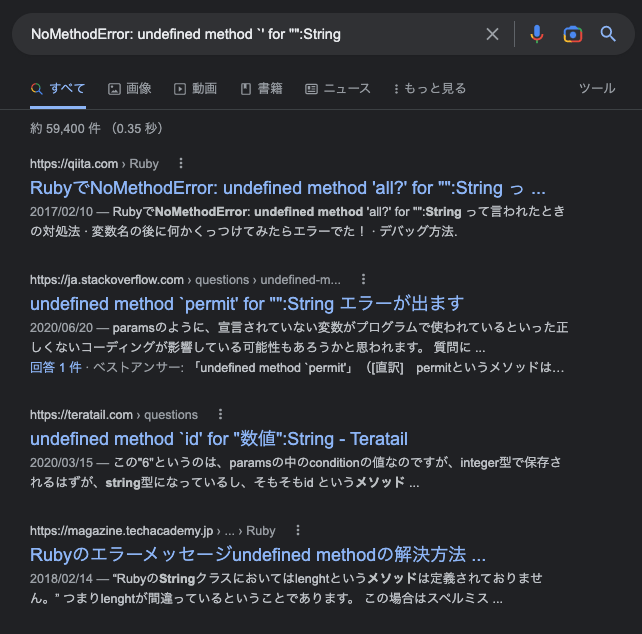This screenshot has width=642, height=634.
Task: Open the three-dot menu for ja.stackoverflow.com result
Action: pyautogui.click(x=363, y=279)
